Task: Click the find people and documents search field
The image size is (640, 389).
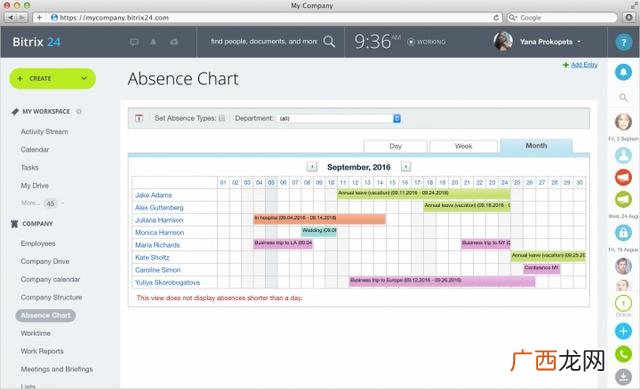Action: coord(264,41)
